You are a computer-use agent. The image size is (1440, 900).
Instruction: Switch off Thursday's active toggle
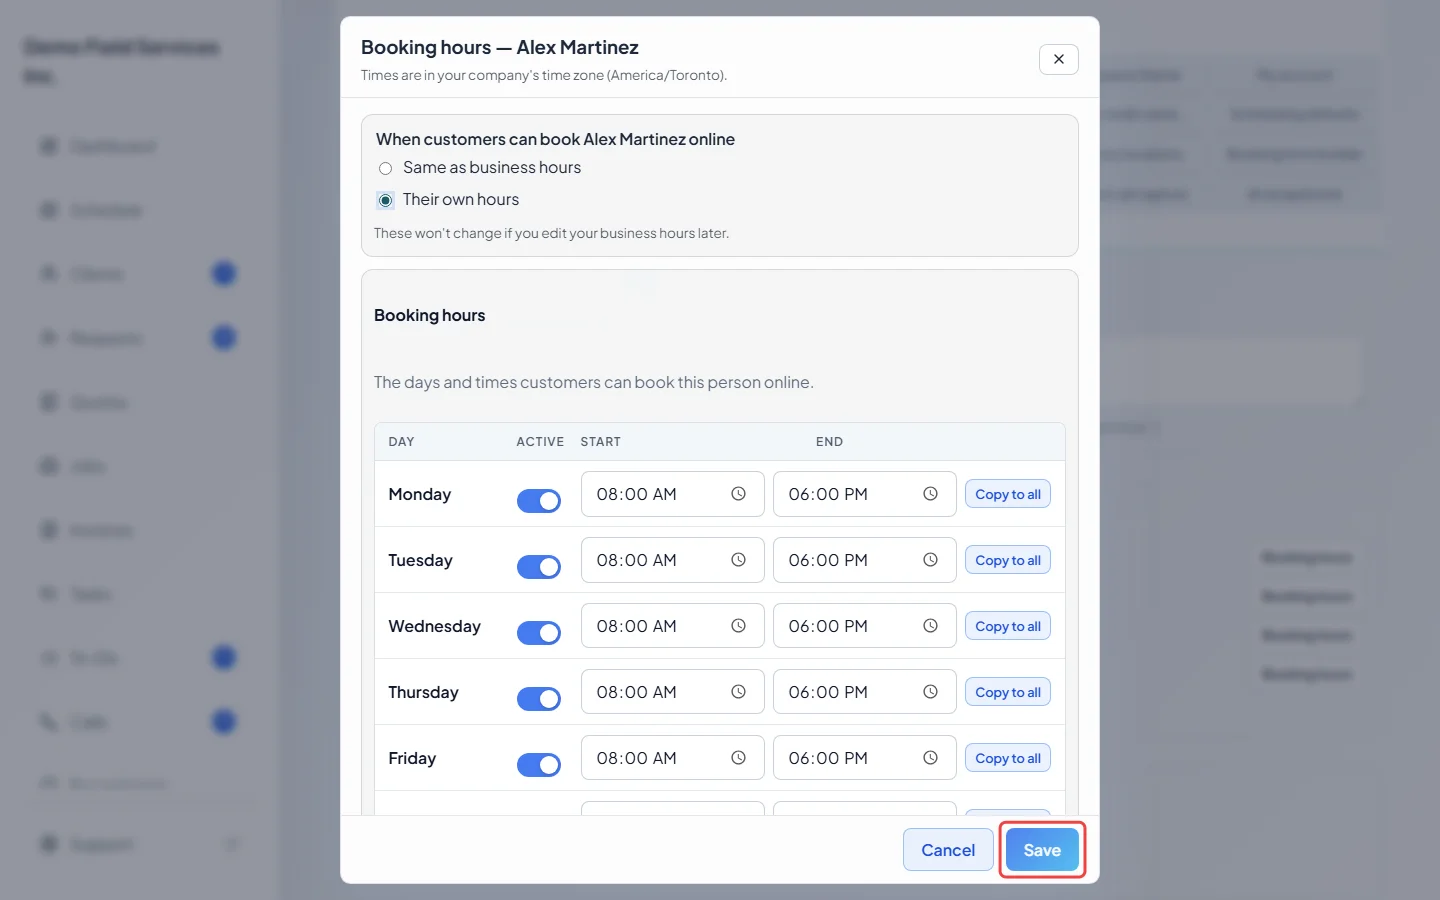[x=539, y=699]
